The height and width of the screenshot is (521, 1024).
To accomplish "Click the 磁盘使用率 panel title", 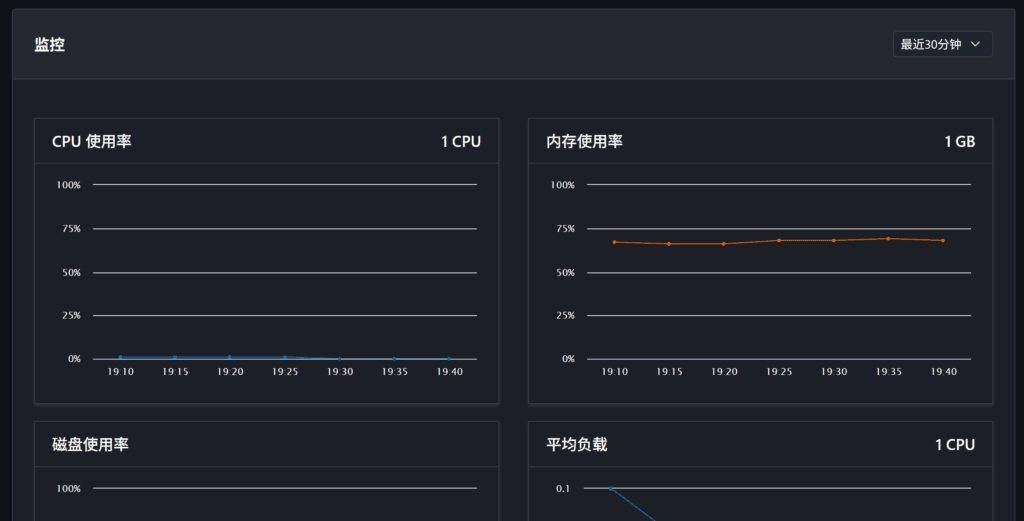I will click(x=90, y=445).
